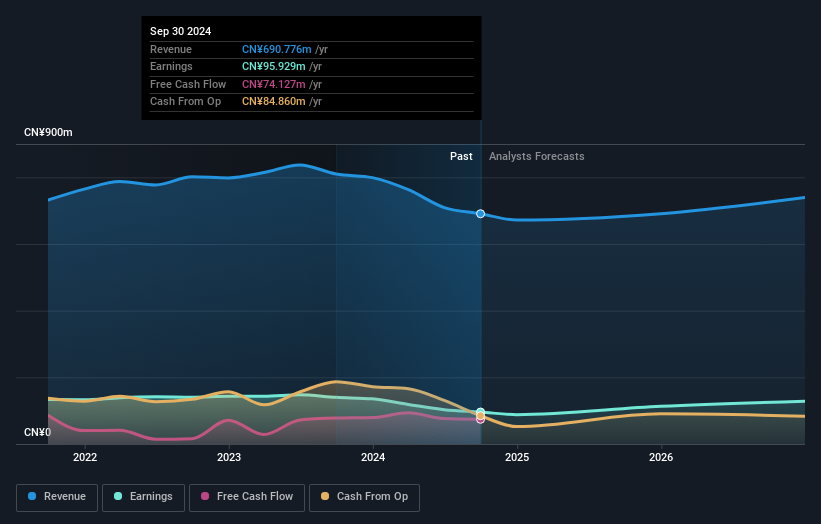Image resolution: width=821 pixels, height=524 pixels.
Task: Click the CN¥690.776m revenue value
Action: [276, 49]
